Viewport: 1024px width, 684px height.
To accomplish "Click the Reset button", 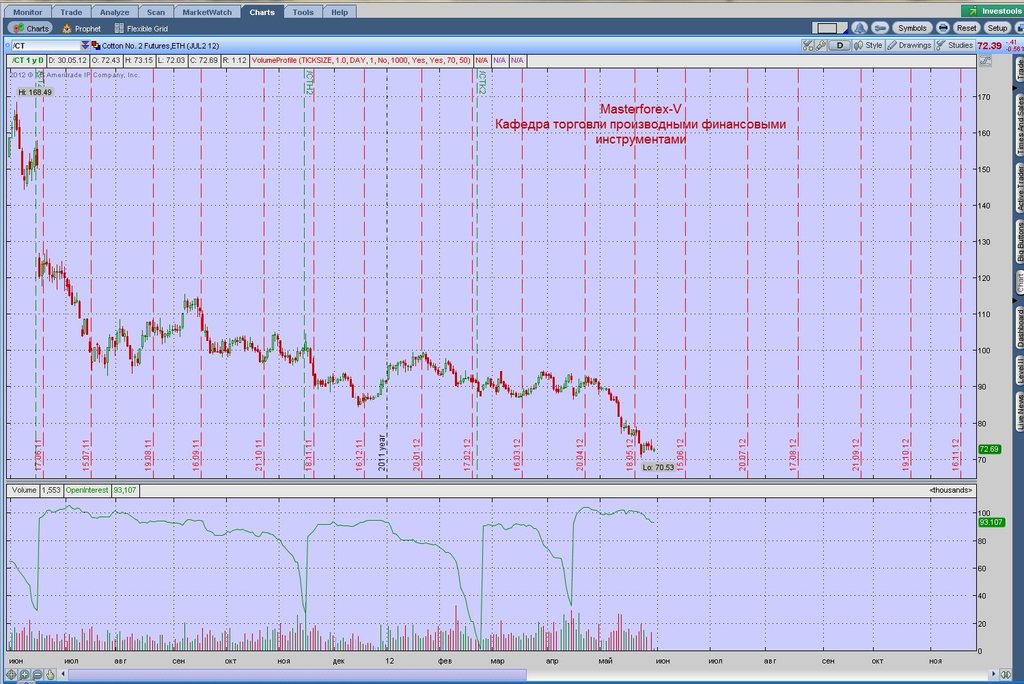I will click(x=967, y=28).
